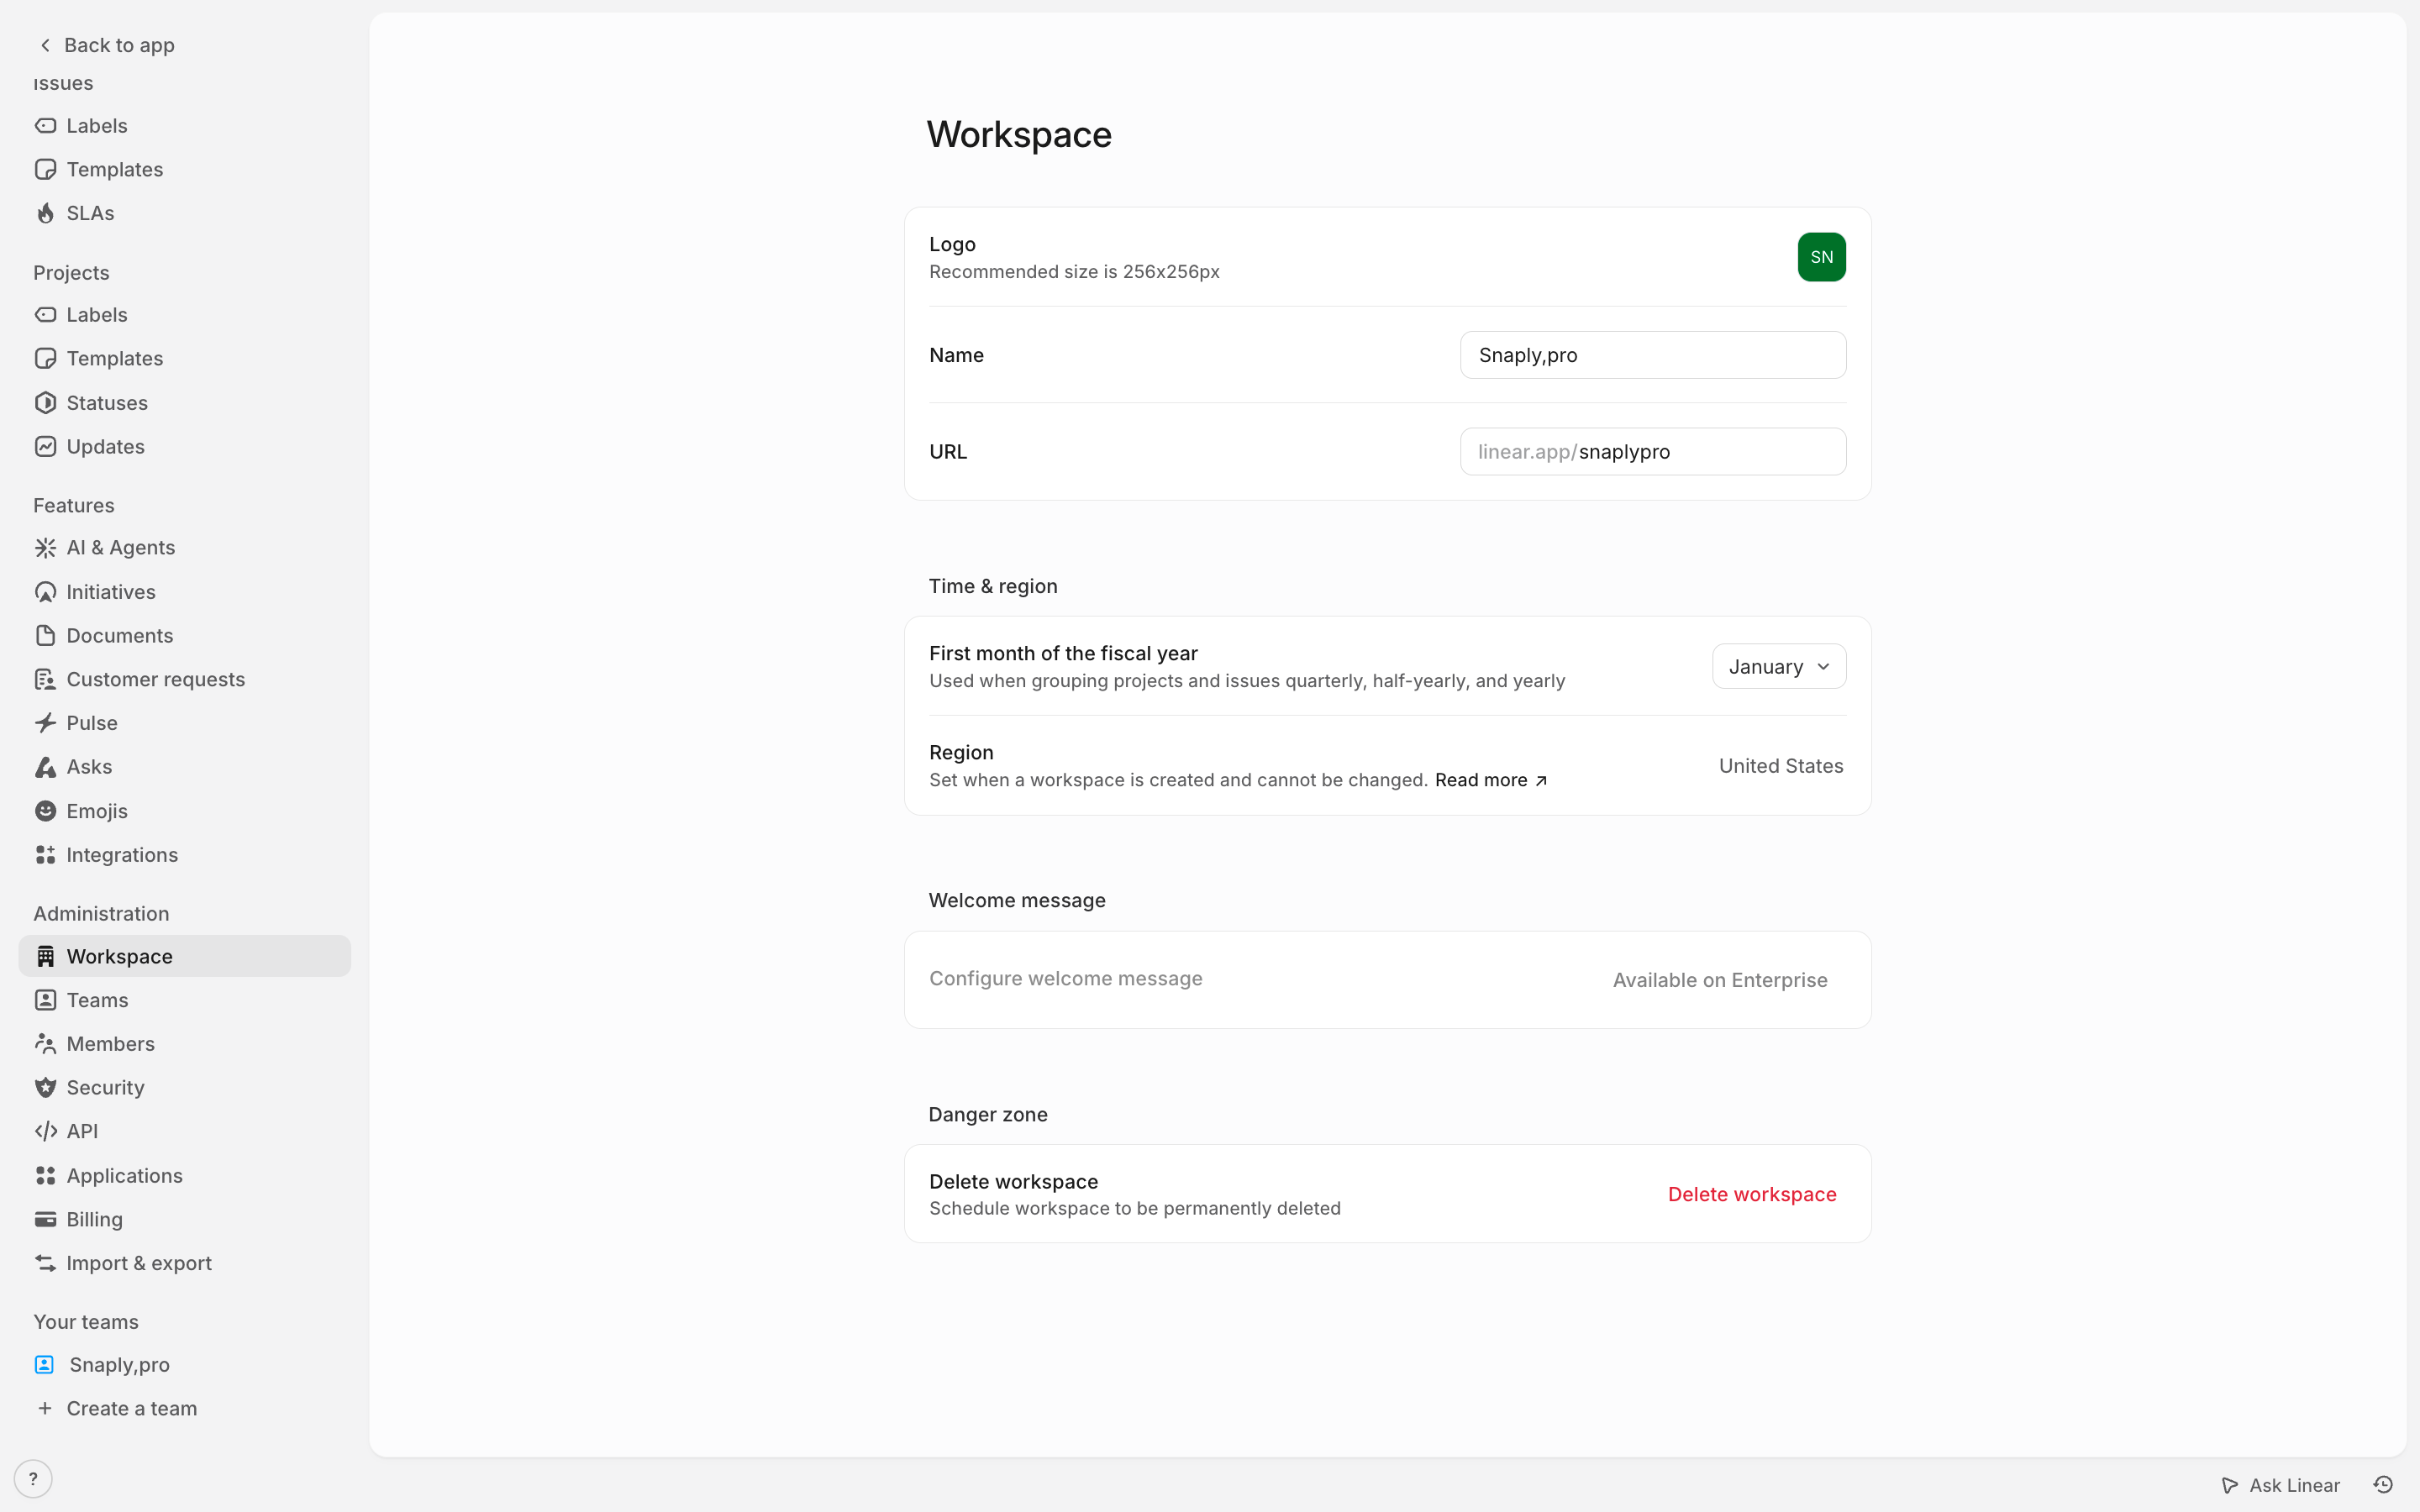Click Danger zone section heading
Viewport: 2420px width, 1512px height.
point(987,1114)
